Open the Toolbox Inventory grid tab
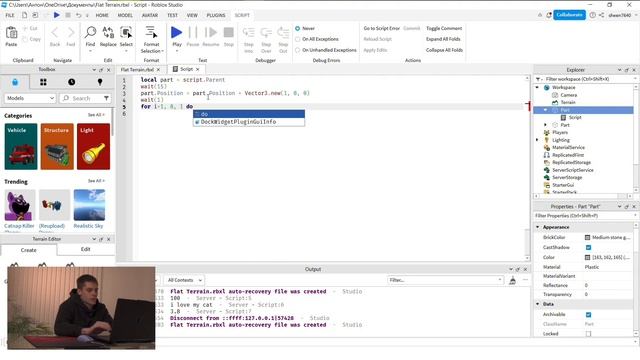This screenshot has height=360, width=640. coord(43,82)
